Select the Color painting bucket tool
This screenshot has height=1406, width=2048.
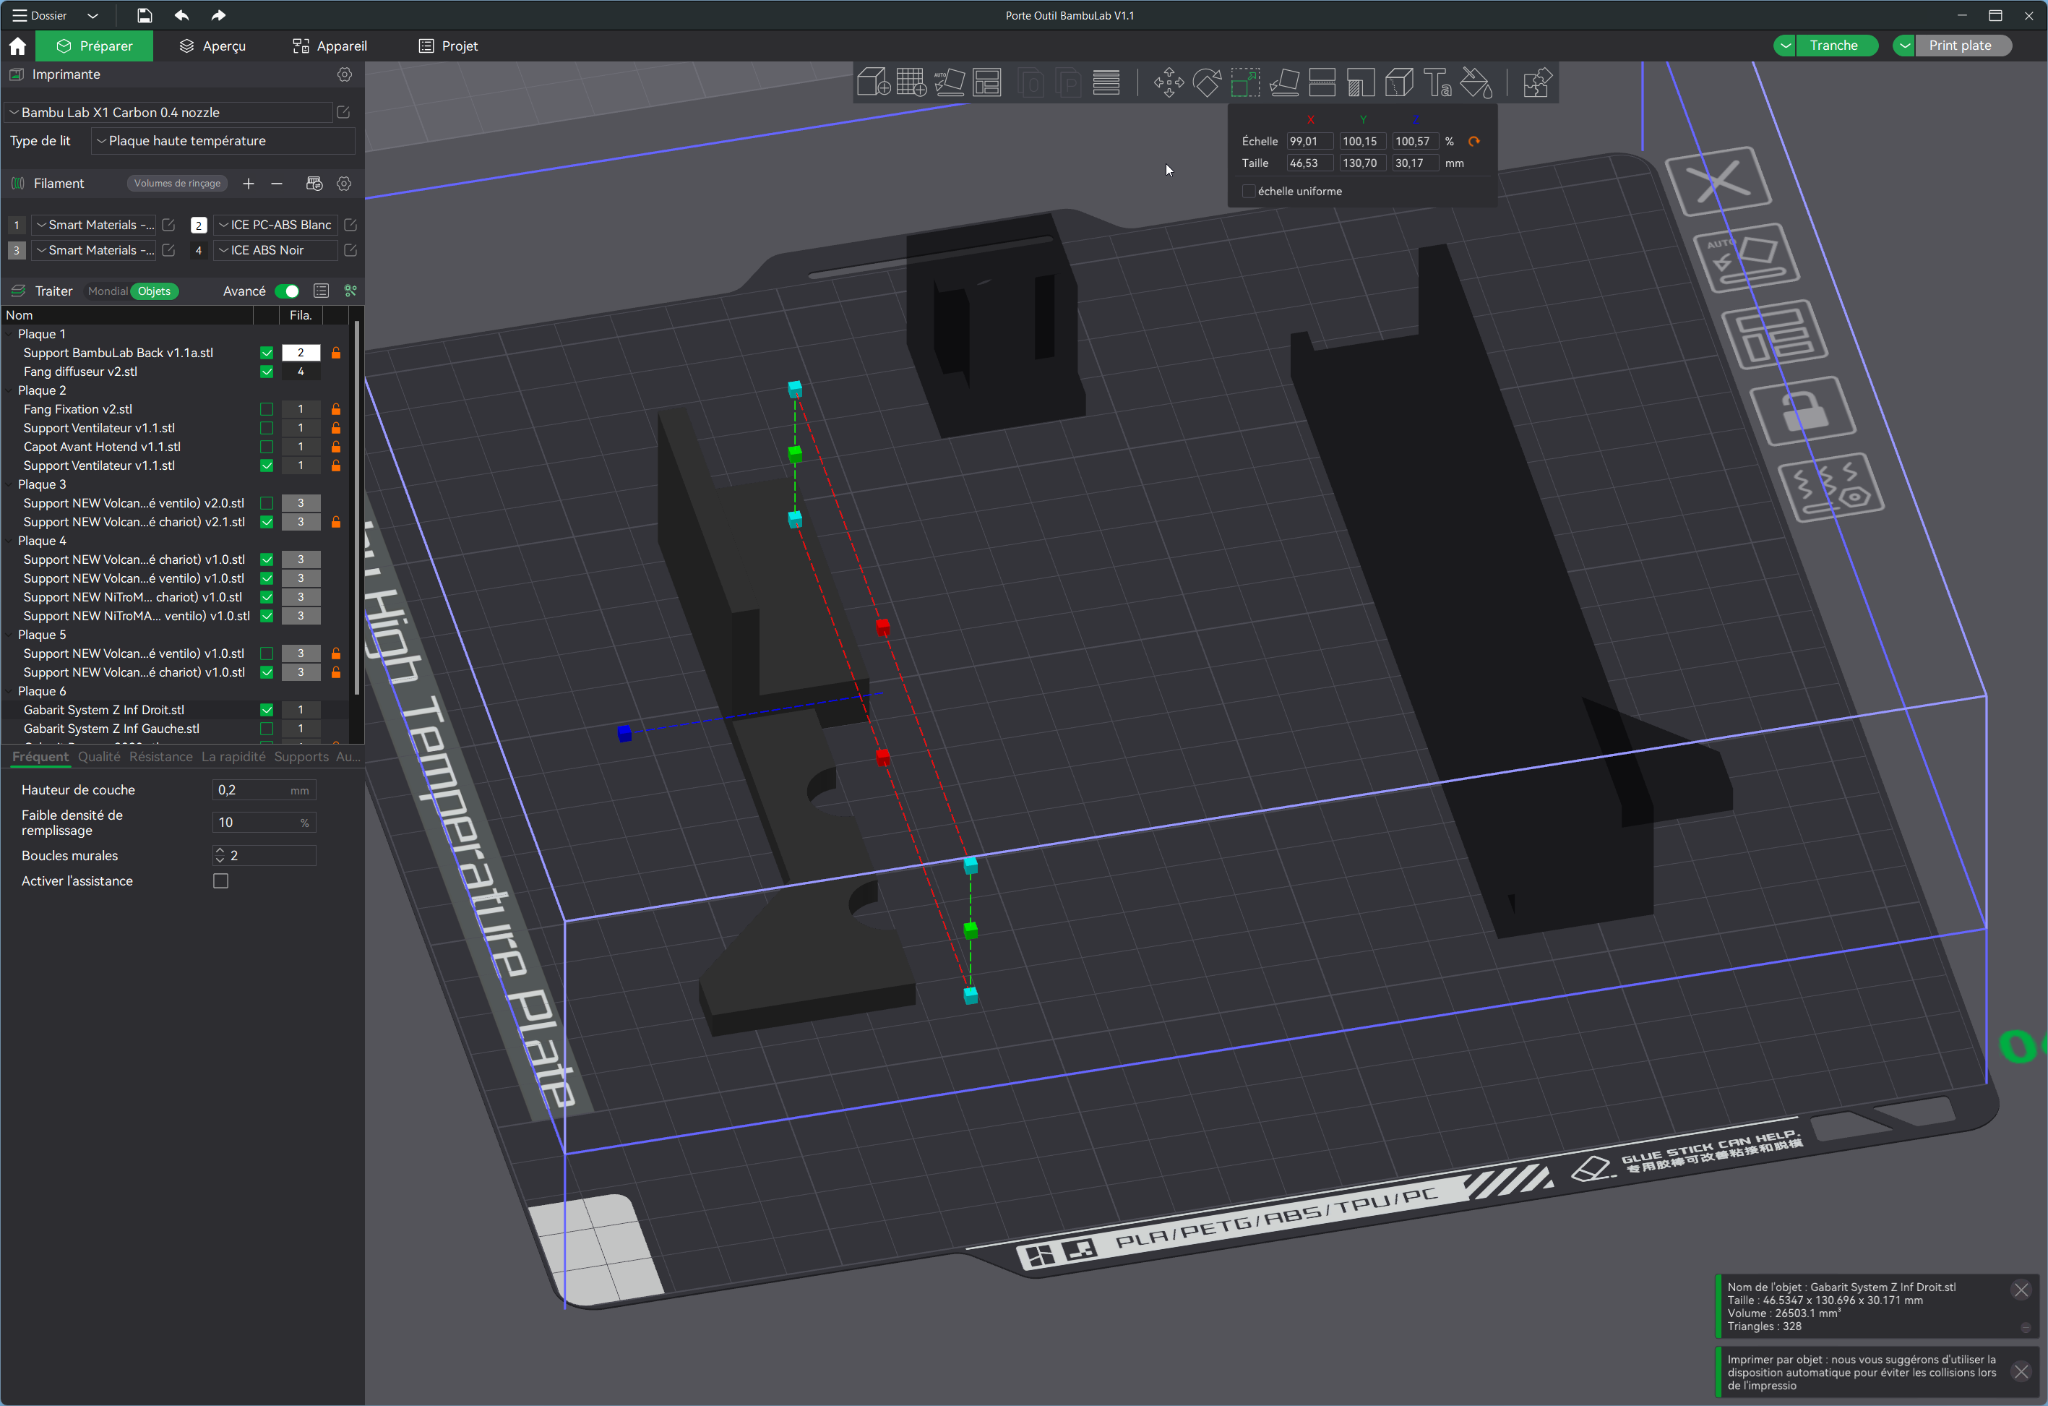point(1476,82)
